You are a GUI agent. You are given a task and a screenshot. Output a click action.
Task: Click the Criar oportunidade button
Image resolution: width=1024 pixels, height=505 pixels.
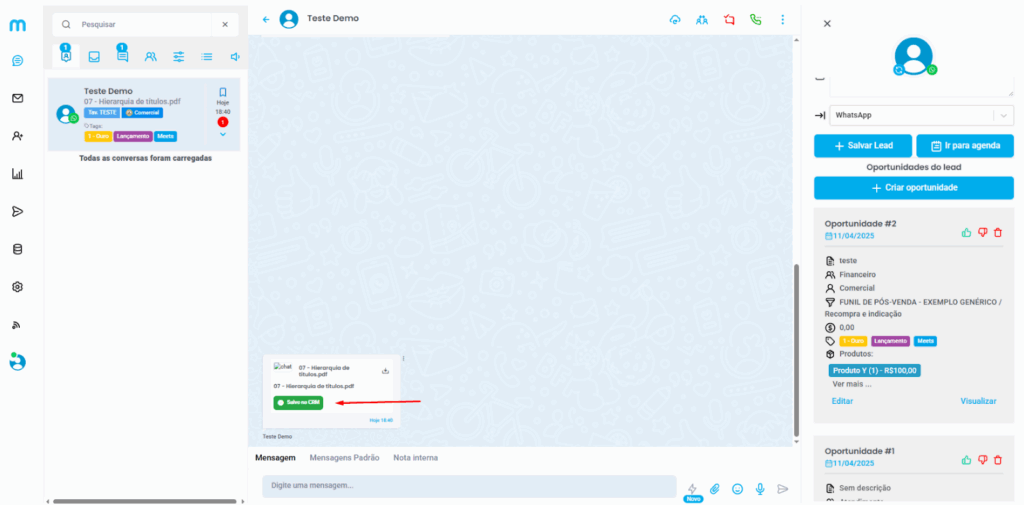tap(913, 188)
